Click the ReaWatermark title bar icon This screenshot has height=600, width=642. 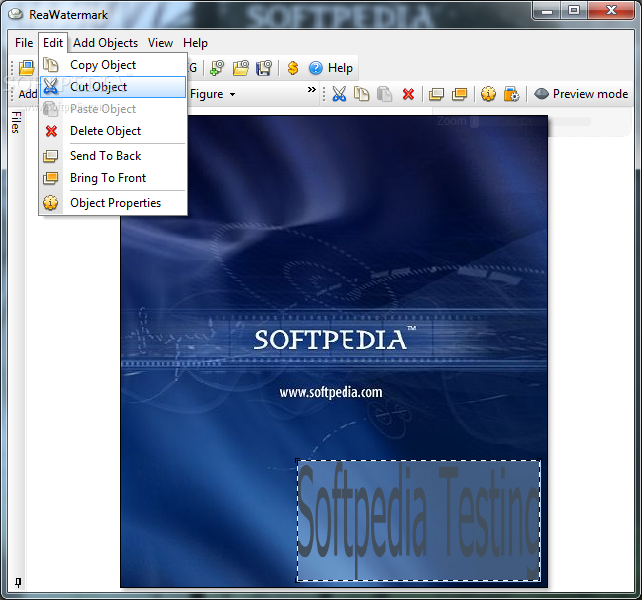click(16, 14)
